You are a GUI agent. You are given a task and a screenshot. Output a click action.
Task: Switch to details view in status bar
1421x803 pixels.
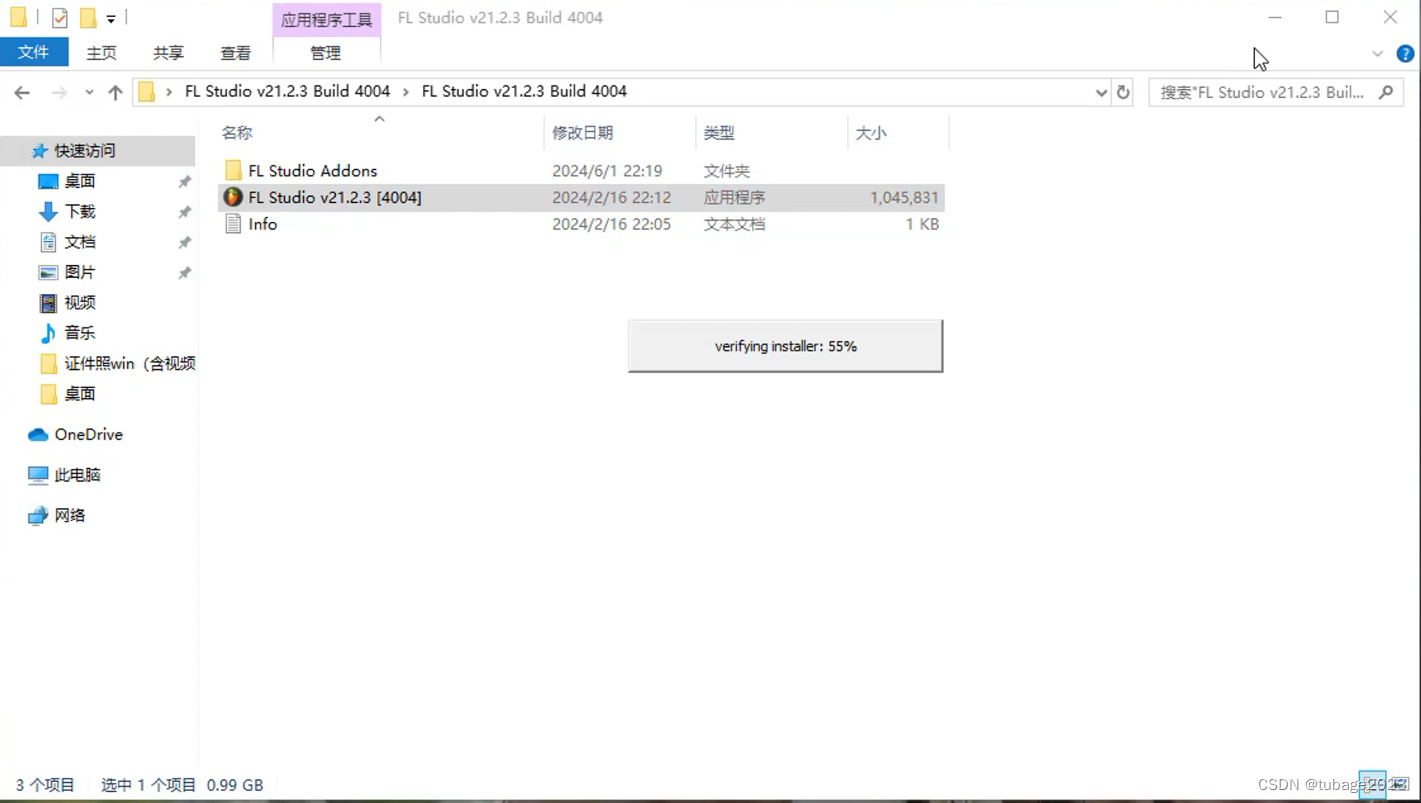click(1373, 785)
